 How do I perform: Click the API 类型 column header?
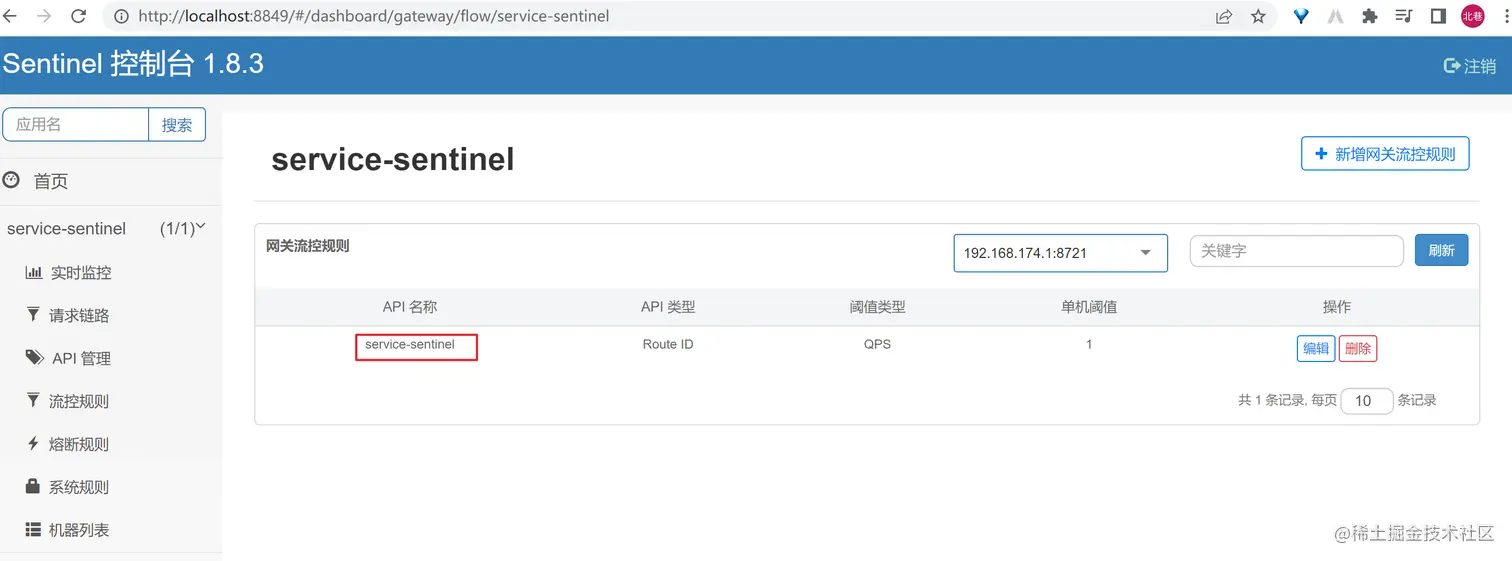click(x=668, y=307)
